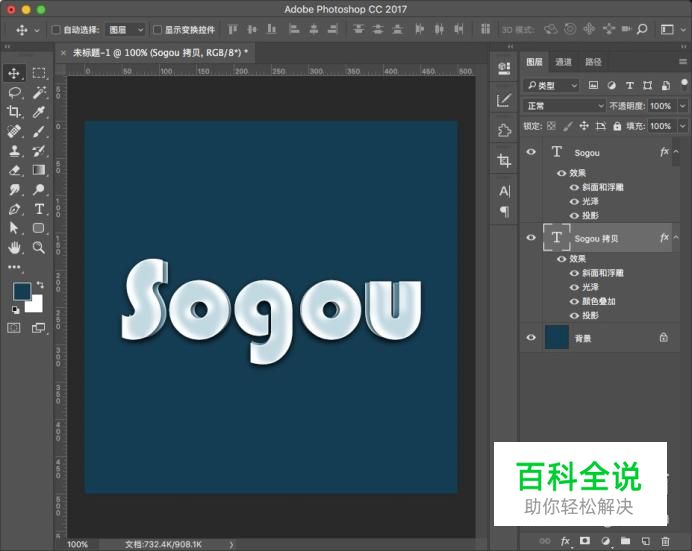Click the background color swatch
Viewport: 692px width, 551px height.
pos(35,304)
